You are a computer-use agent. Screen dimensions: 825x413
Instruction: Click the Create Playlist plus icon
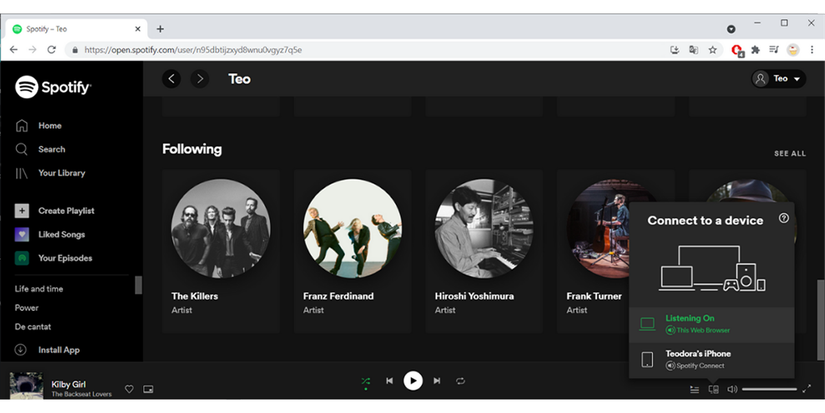point(22,211)
